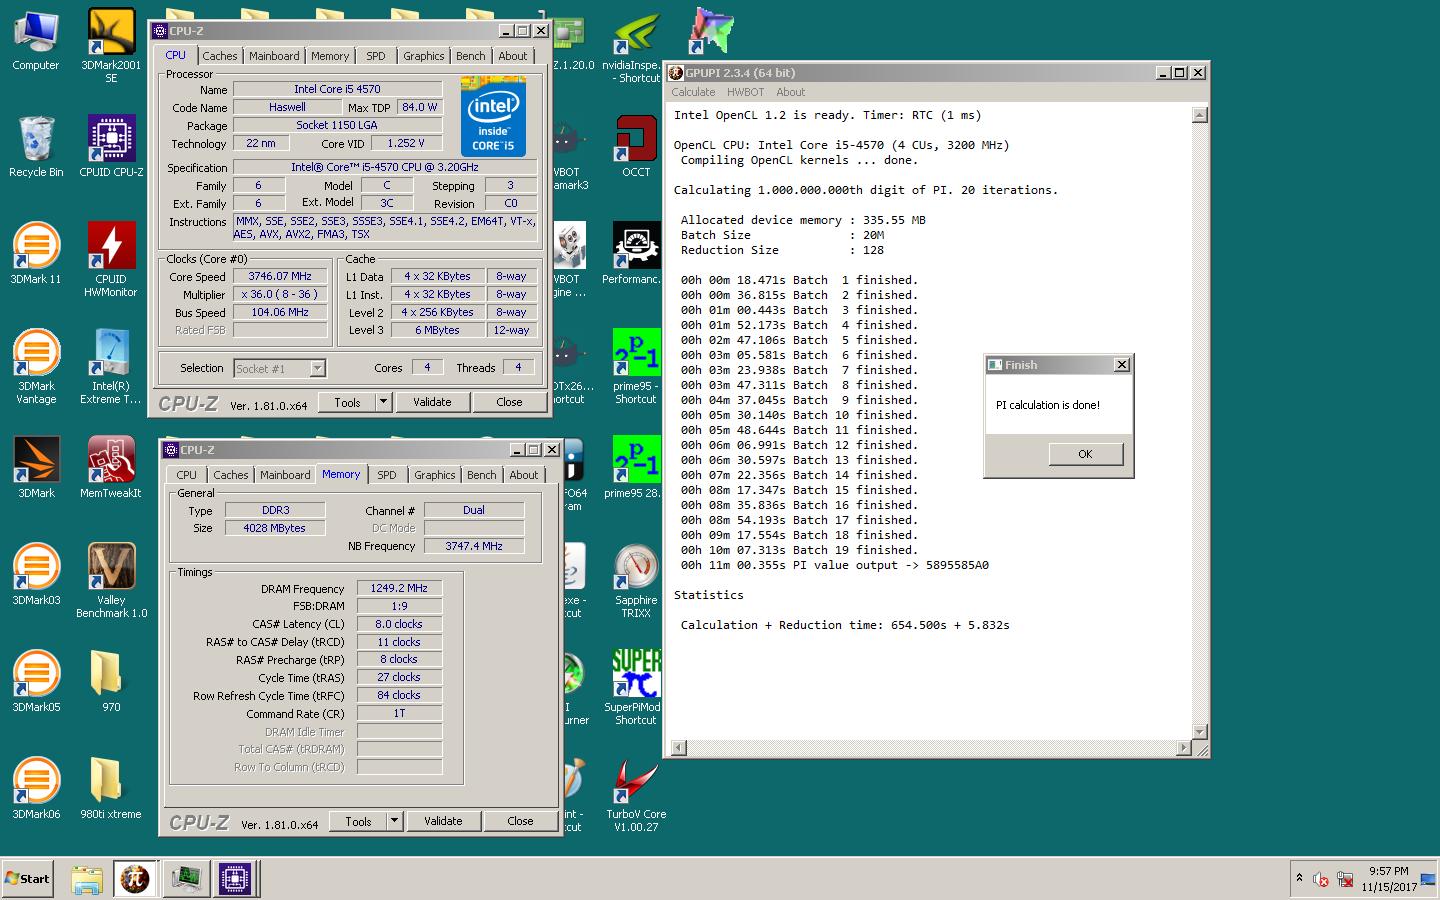Screen dimensions: 1440x900
Task: Expand the Socket #1 selection dropdown
Action: (317, 368)
